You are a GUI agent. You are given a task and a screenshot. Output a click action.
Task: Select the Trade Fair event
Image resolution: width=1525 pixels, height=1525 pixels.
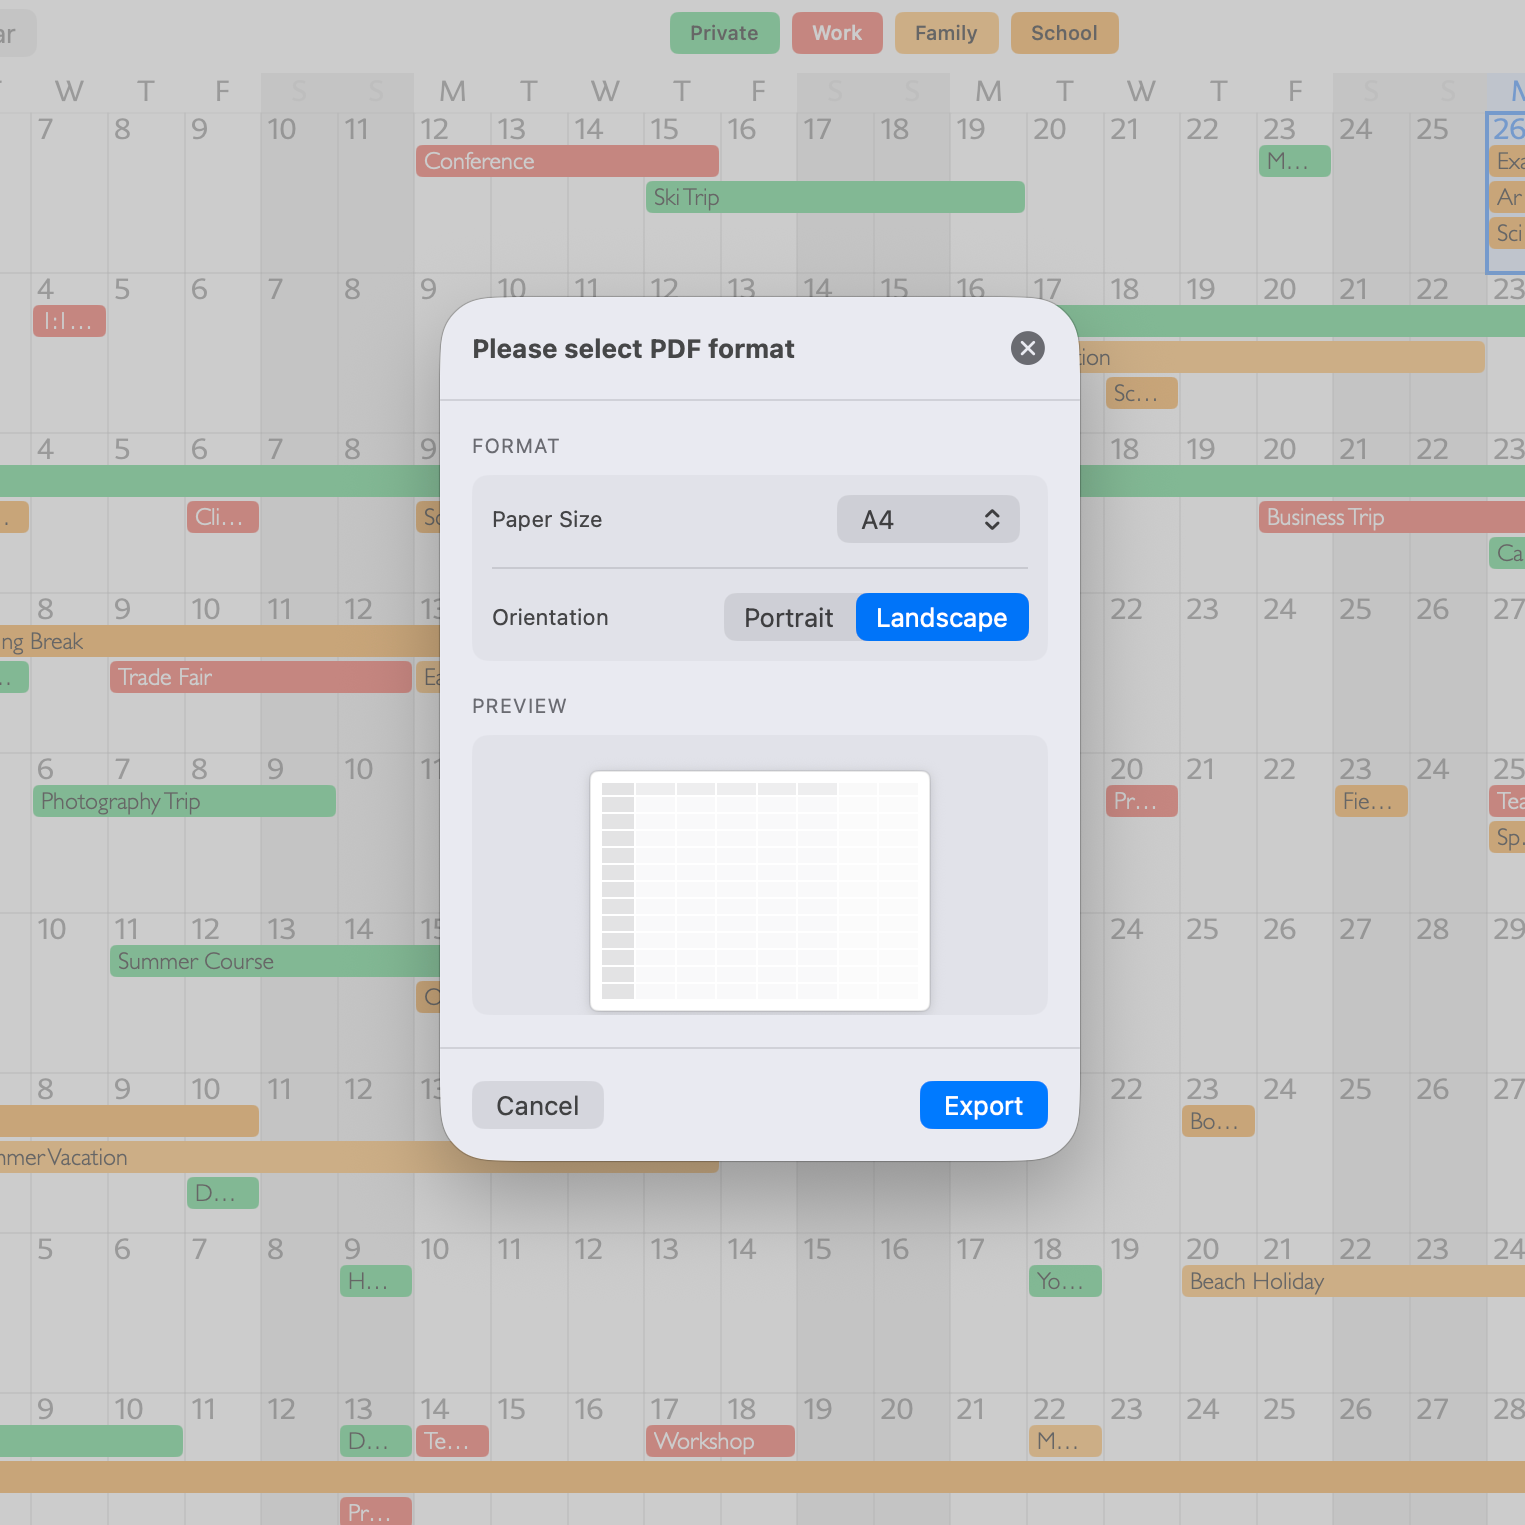pos(260,677)
